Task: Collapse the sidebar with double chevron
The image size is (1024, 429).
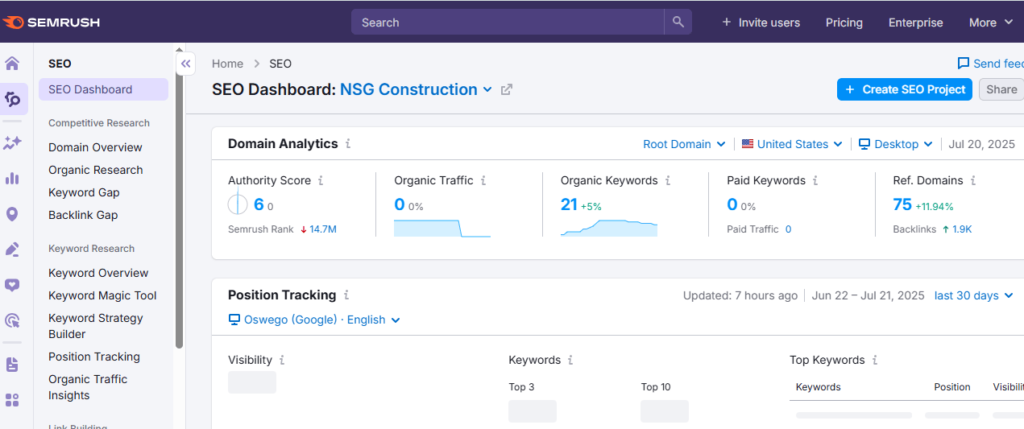Action: pyautogui.click(x=185, y=63)
